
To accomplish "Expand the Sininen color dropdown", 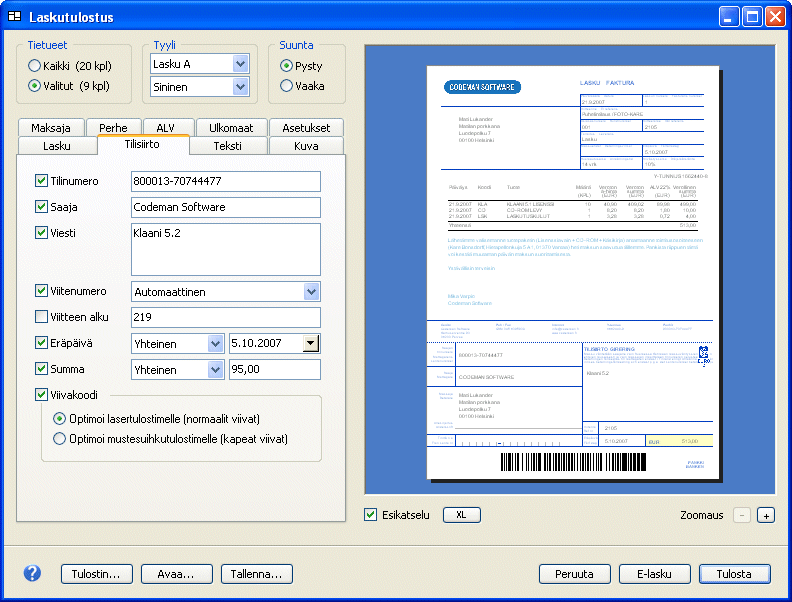I will (x=239, y=87).
